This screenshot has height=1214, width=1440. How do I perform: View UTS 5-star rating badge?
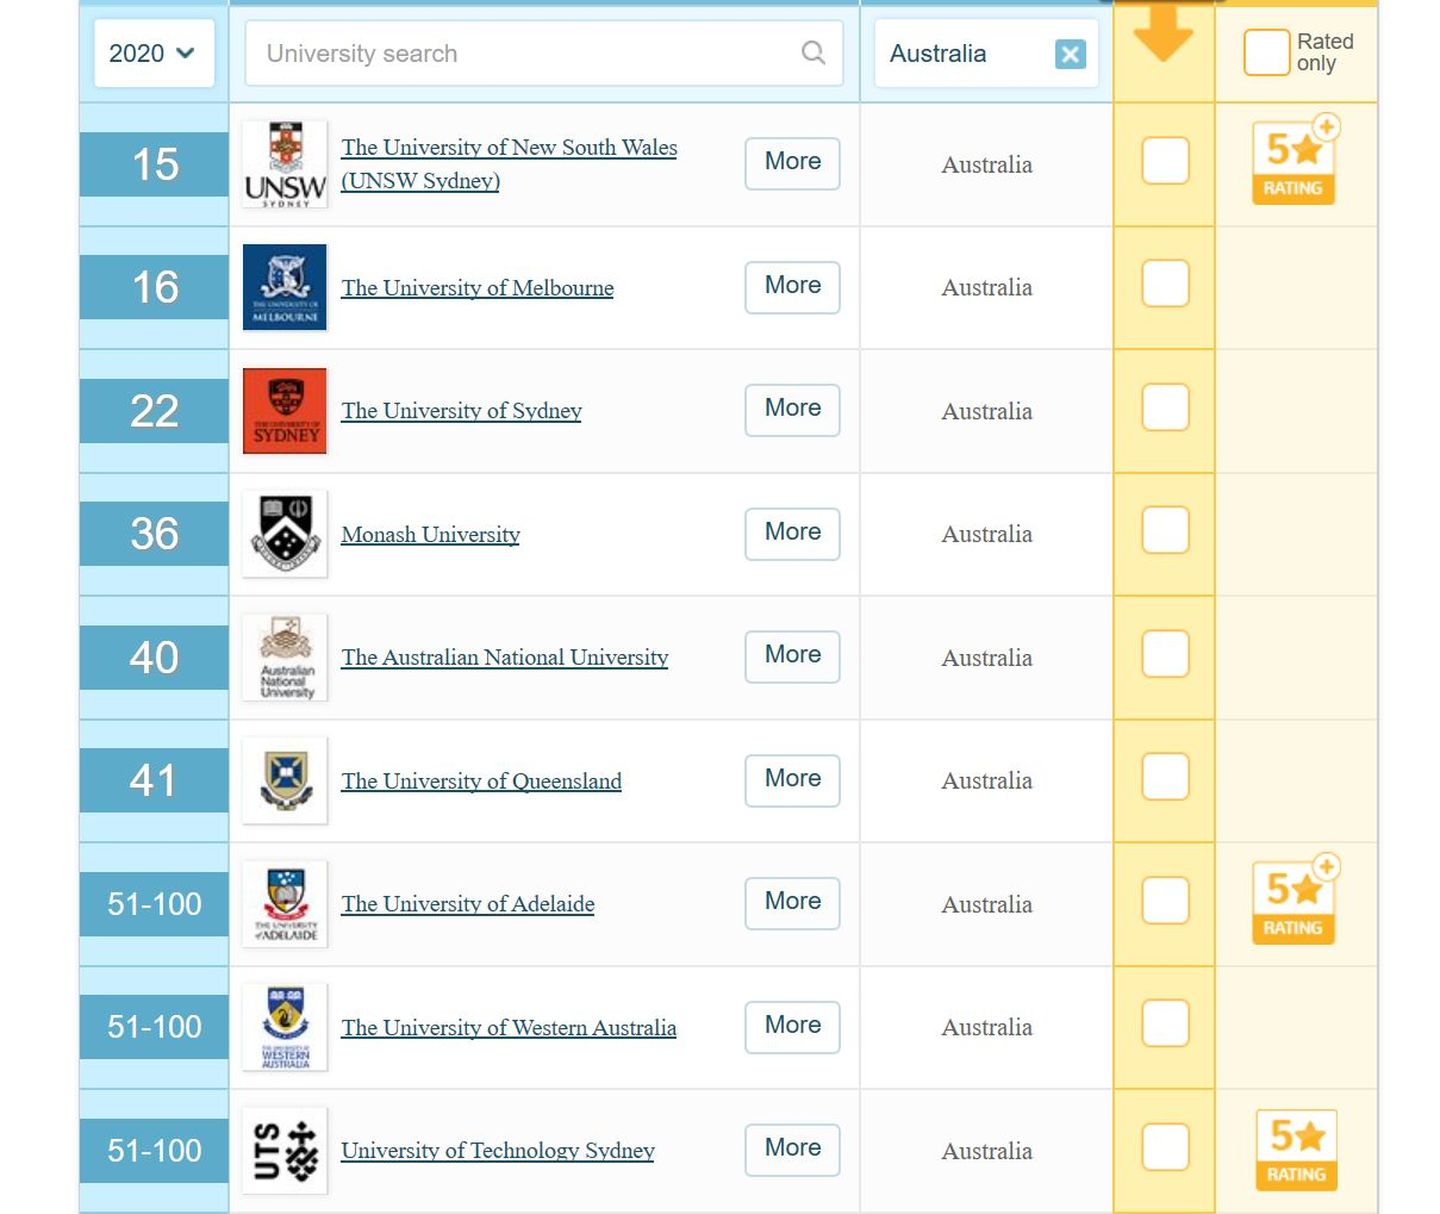pos(1296,1150)
